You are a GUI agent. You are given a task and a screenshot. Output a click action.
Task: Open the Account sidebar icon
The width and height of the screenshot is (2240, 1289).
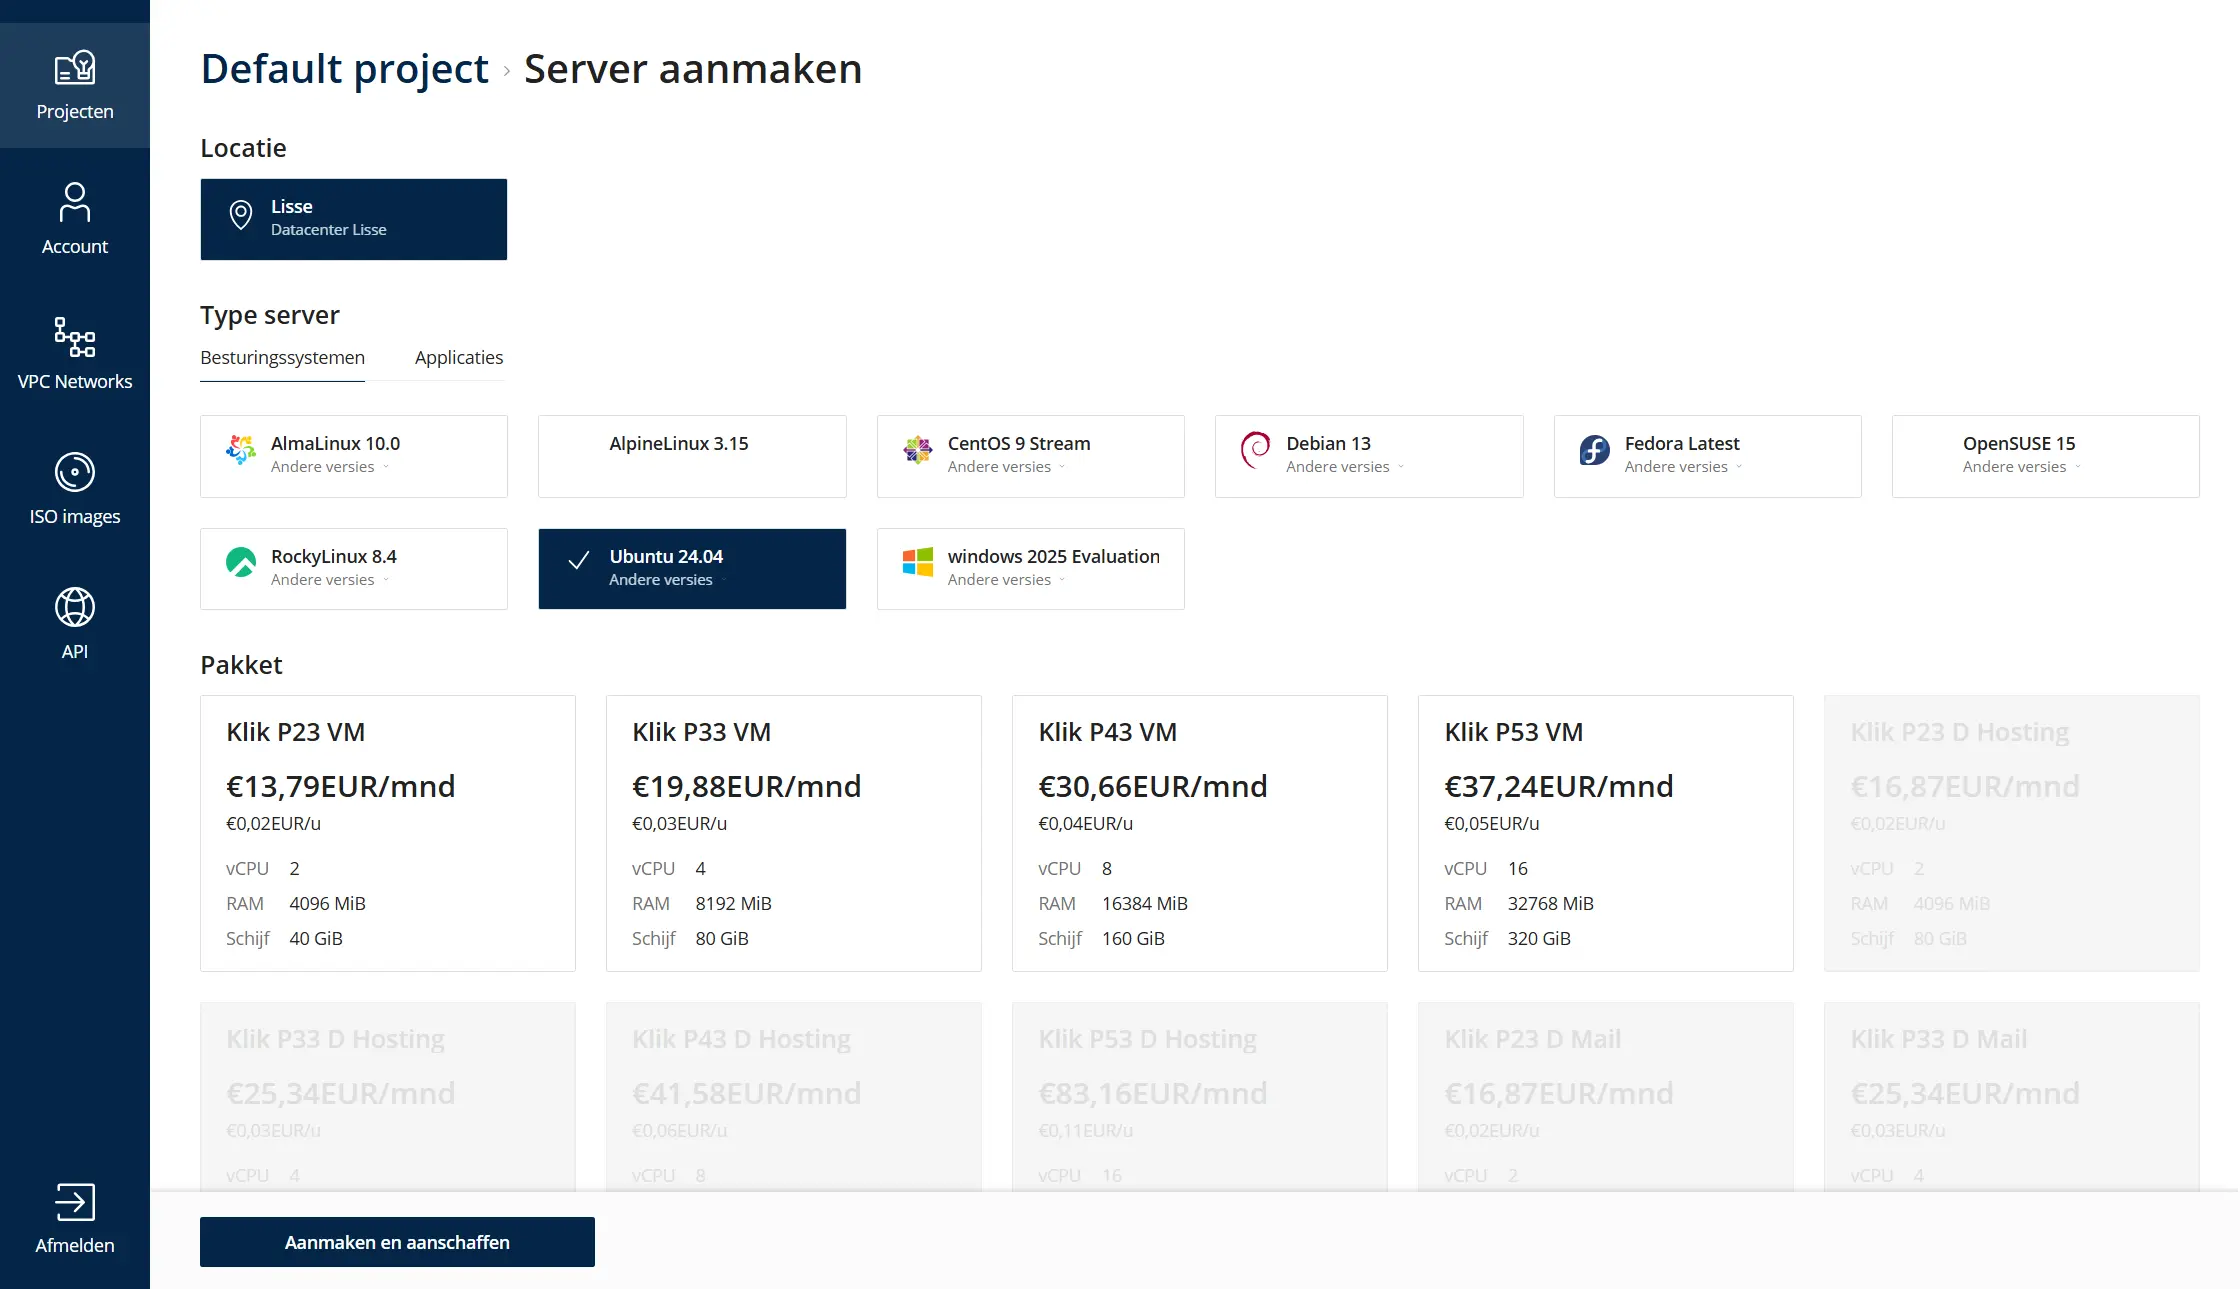75,202
